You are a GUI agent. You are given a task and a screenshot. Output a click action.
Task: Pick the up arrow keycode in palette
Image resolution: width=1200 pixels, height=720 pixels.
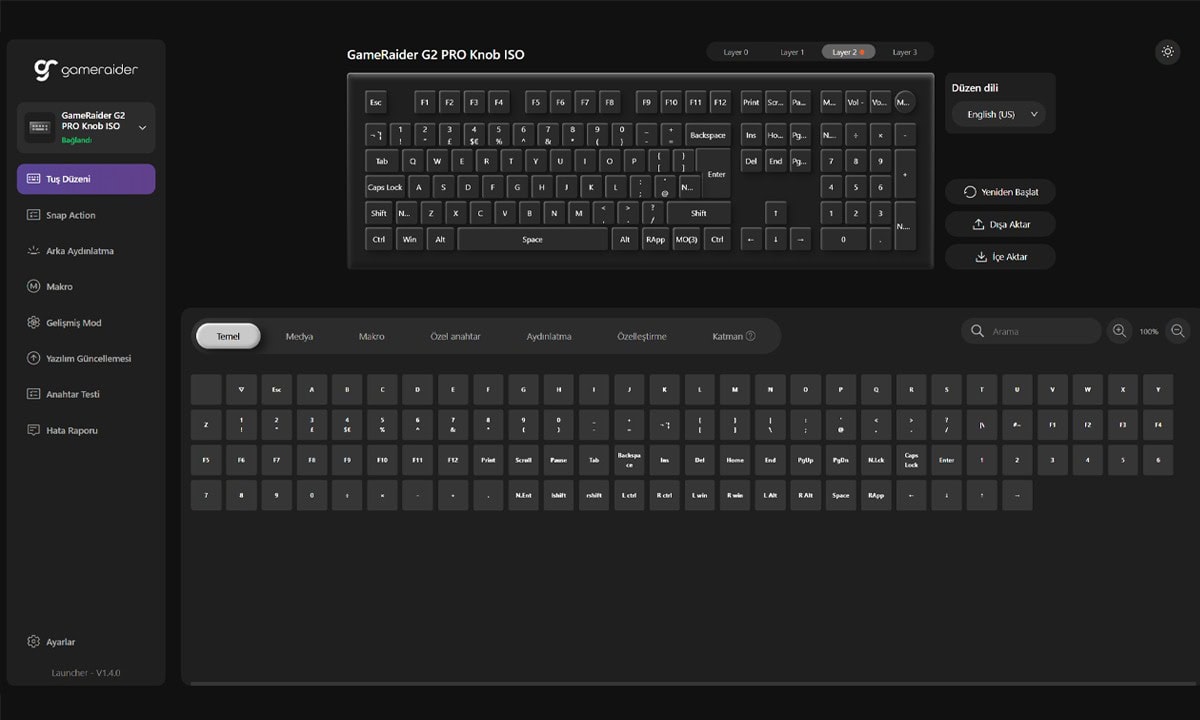982,495
